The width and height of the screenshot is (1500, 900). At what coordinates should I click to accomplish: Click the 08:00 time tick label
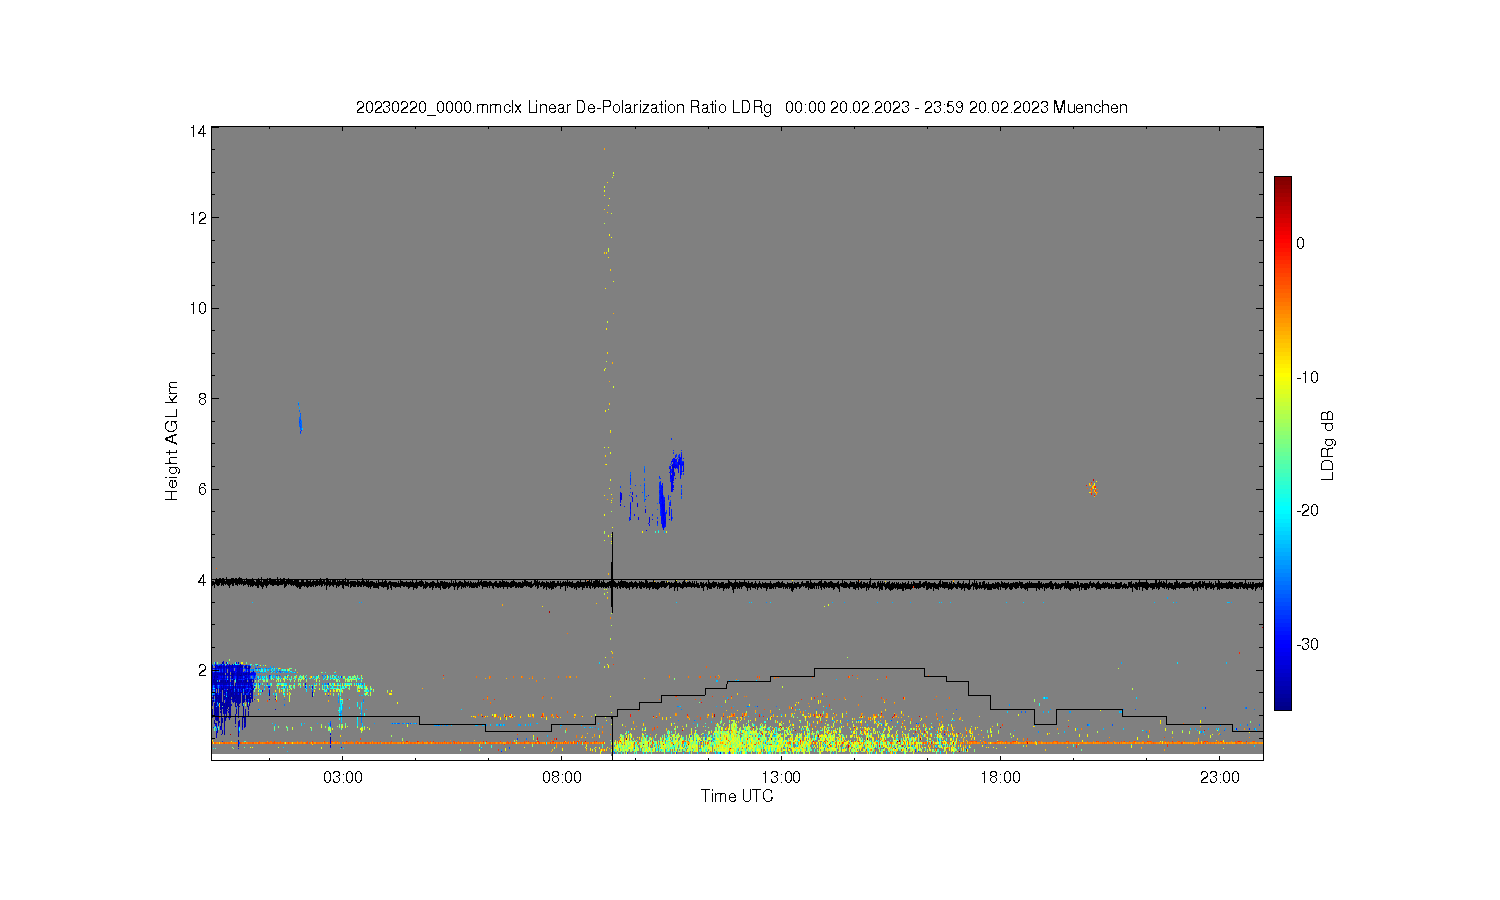pyautogui.click(x=562, y=778)
